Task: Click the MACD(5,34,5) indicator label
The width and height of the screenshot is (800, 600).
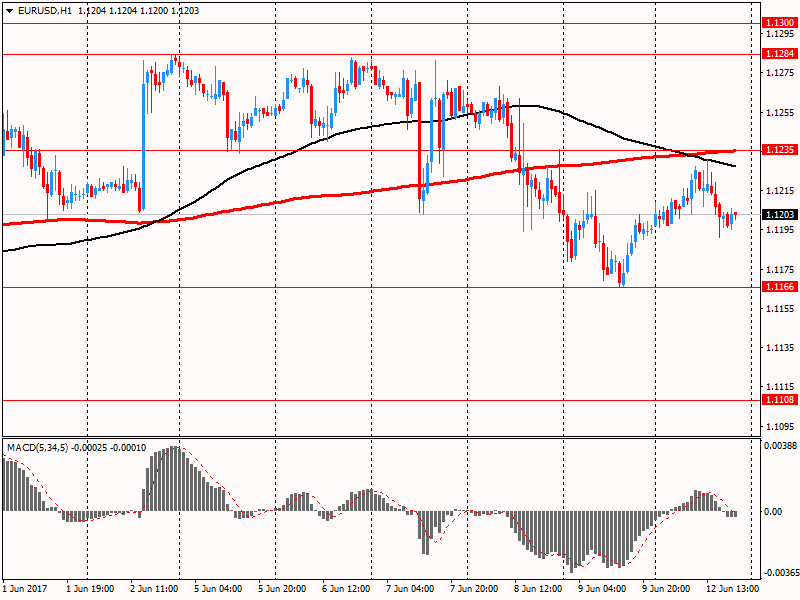Action: coord(37,448)
